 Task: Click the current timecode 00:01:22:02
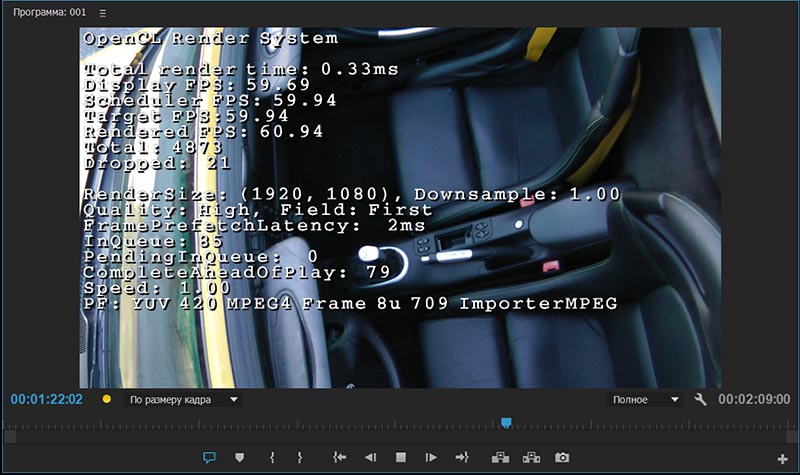click(x=46, y=399)
